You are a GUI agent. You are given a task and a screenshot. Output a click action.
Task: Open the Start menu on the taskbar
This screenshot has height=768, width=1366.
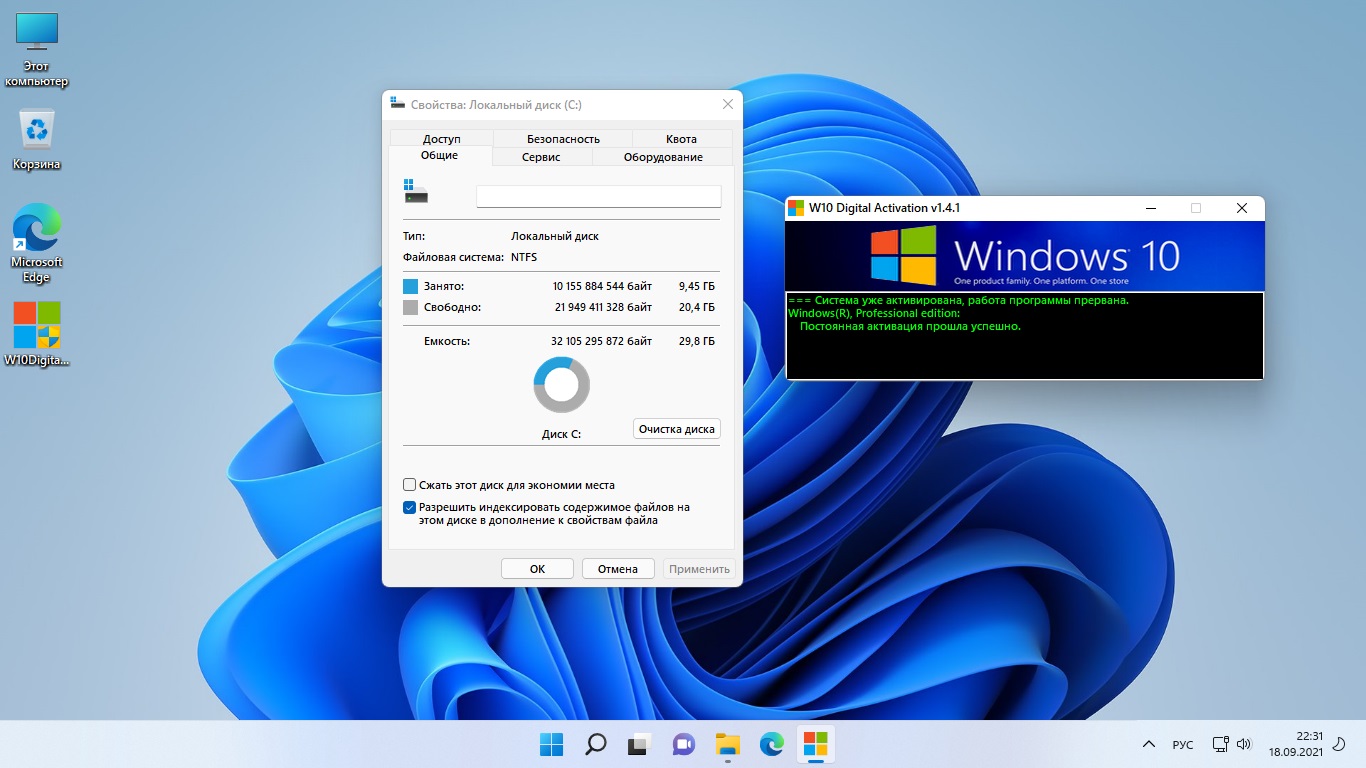(x=551, y=744)
